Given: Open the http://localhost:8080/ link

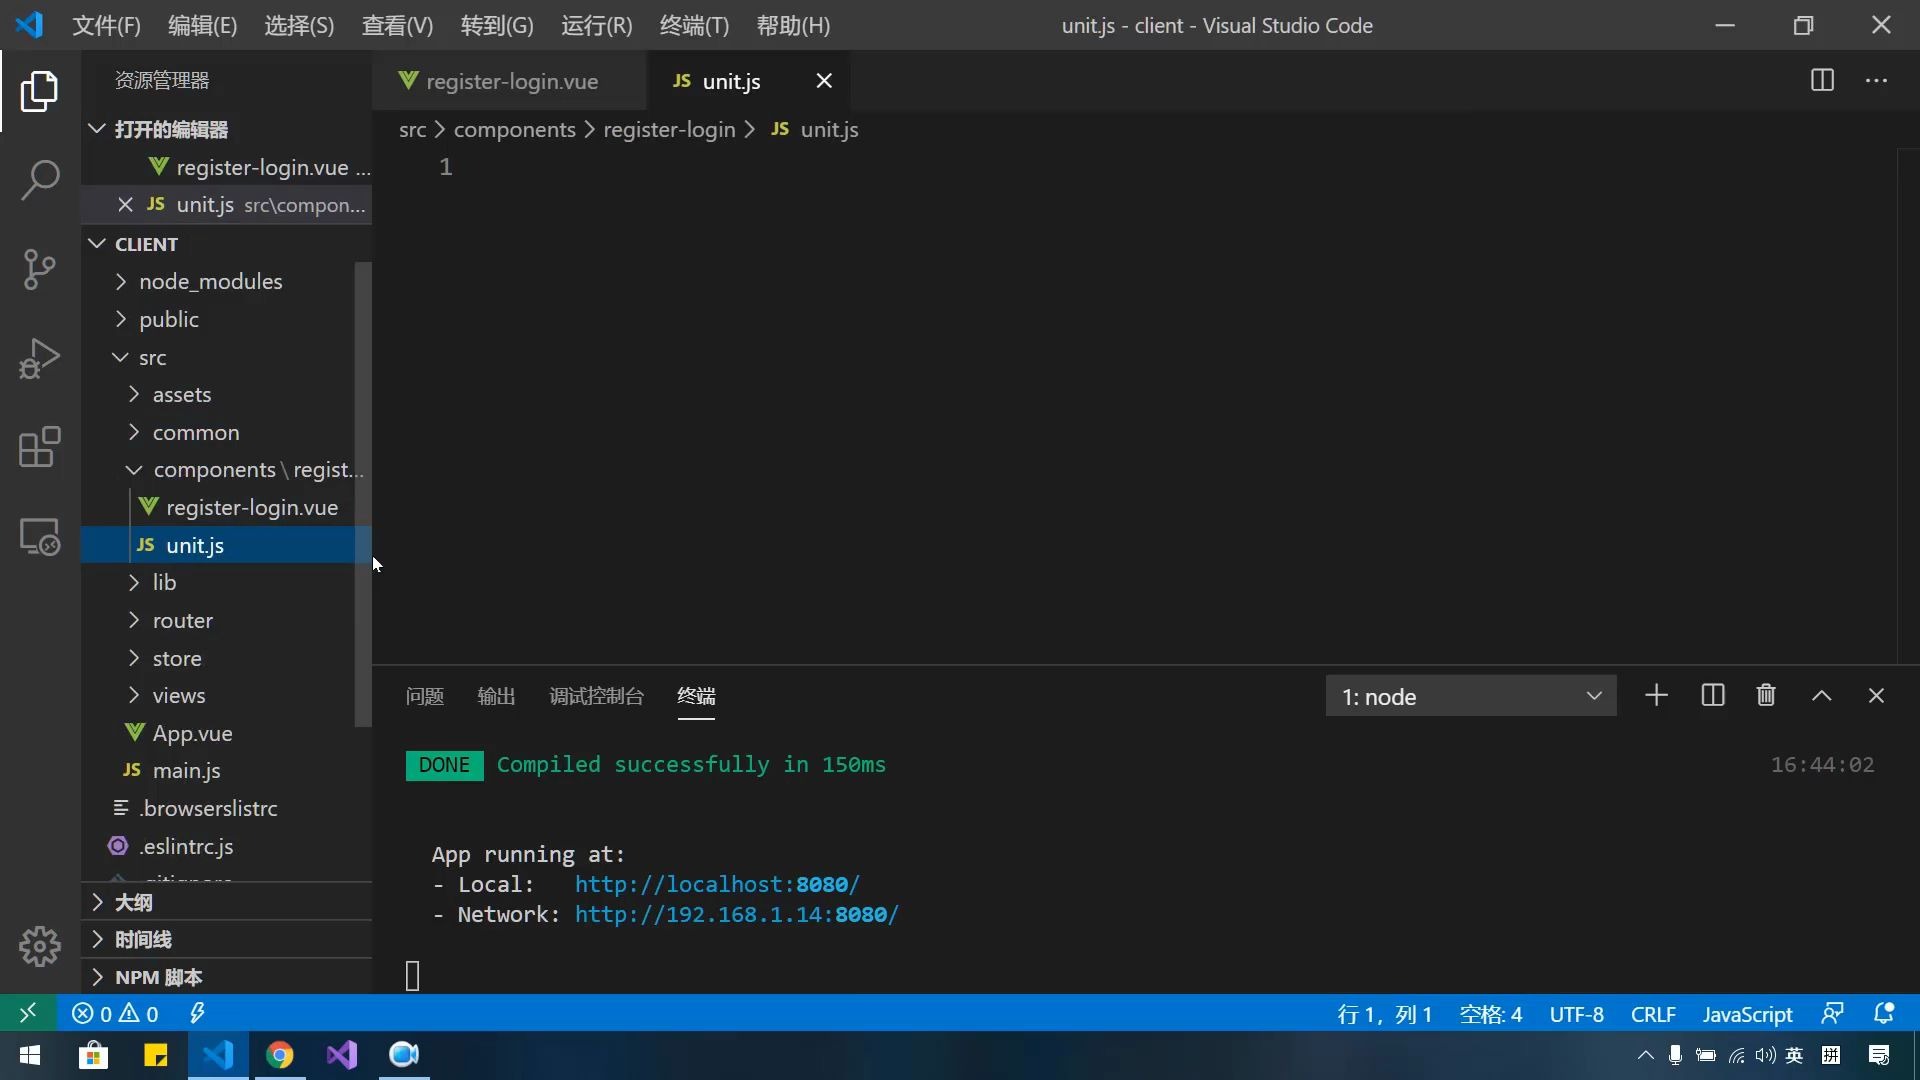Looking at the screenshot, I should coord(715,884).
